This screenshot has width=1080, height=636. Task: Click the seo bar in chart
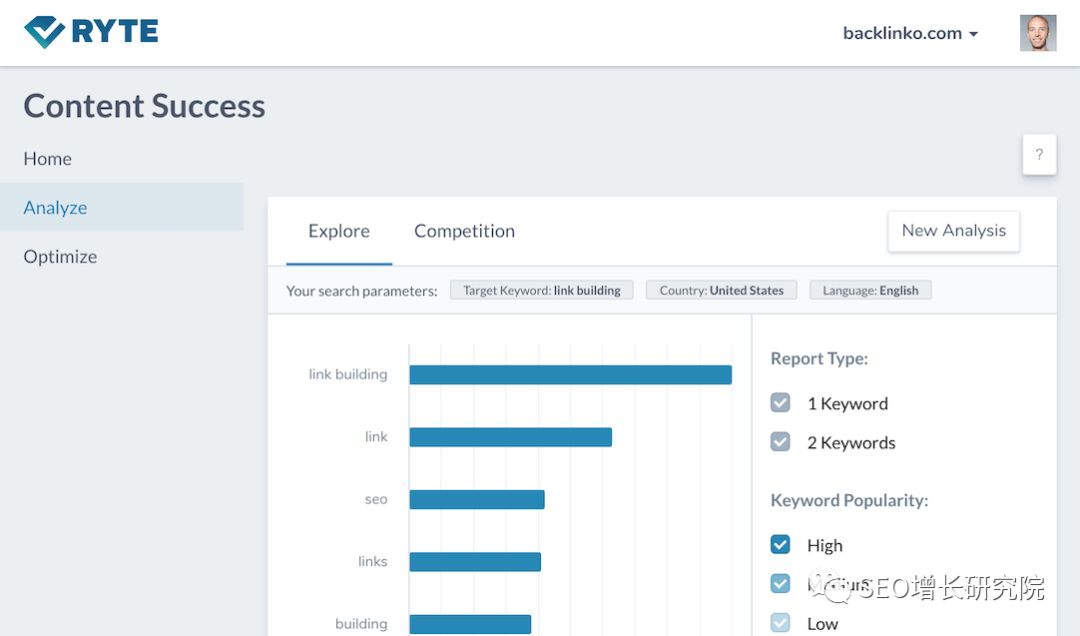477,500
